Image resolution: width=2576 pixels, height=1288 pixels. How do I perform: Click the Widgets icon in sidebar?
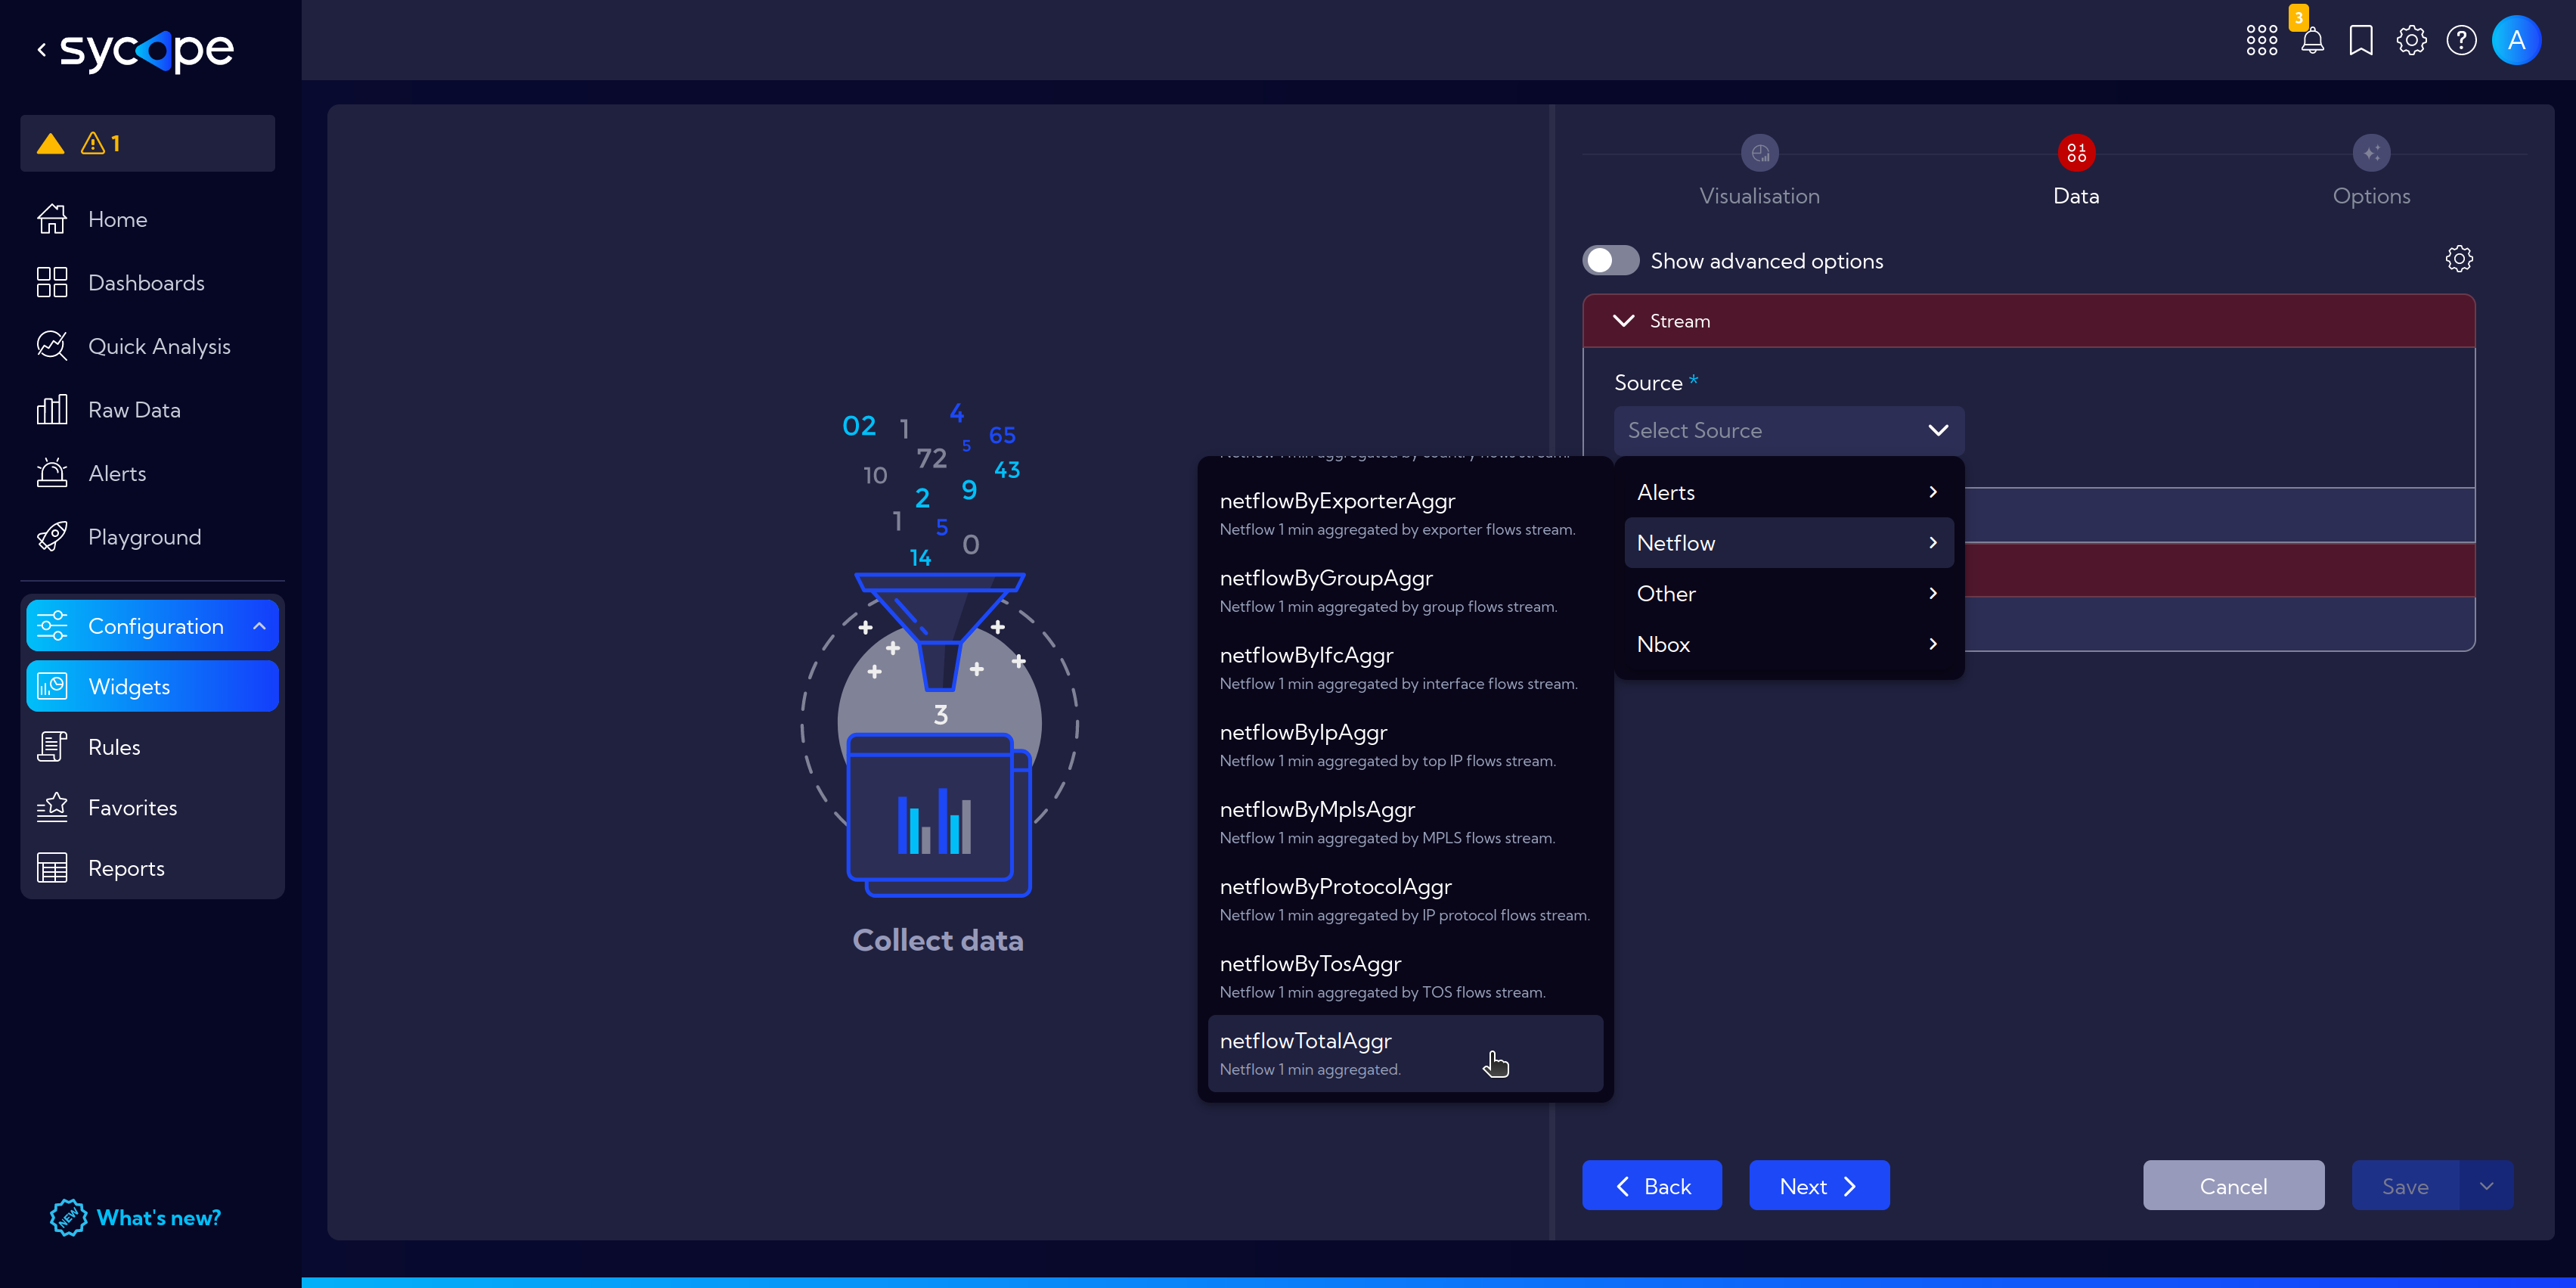pyautogui.click(x=52, y=687)
